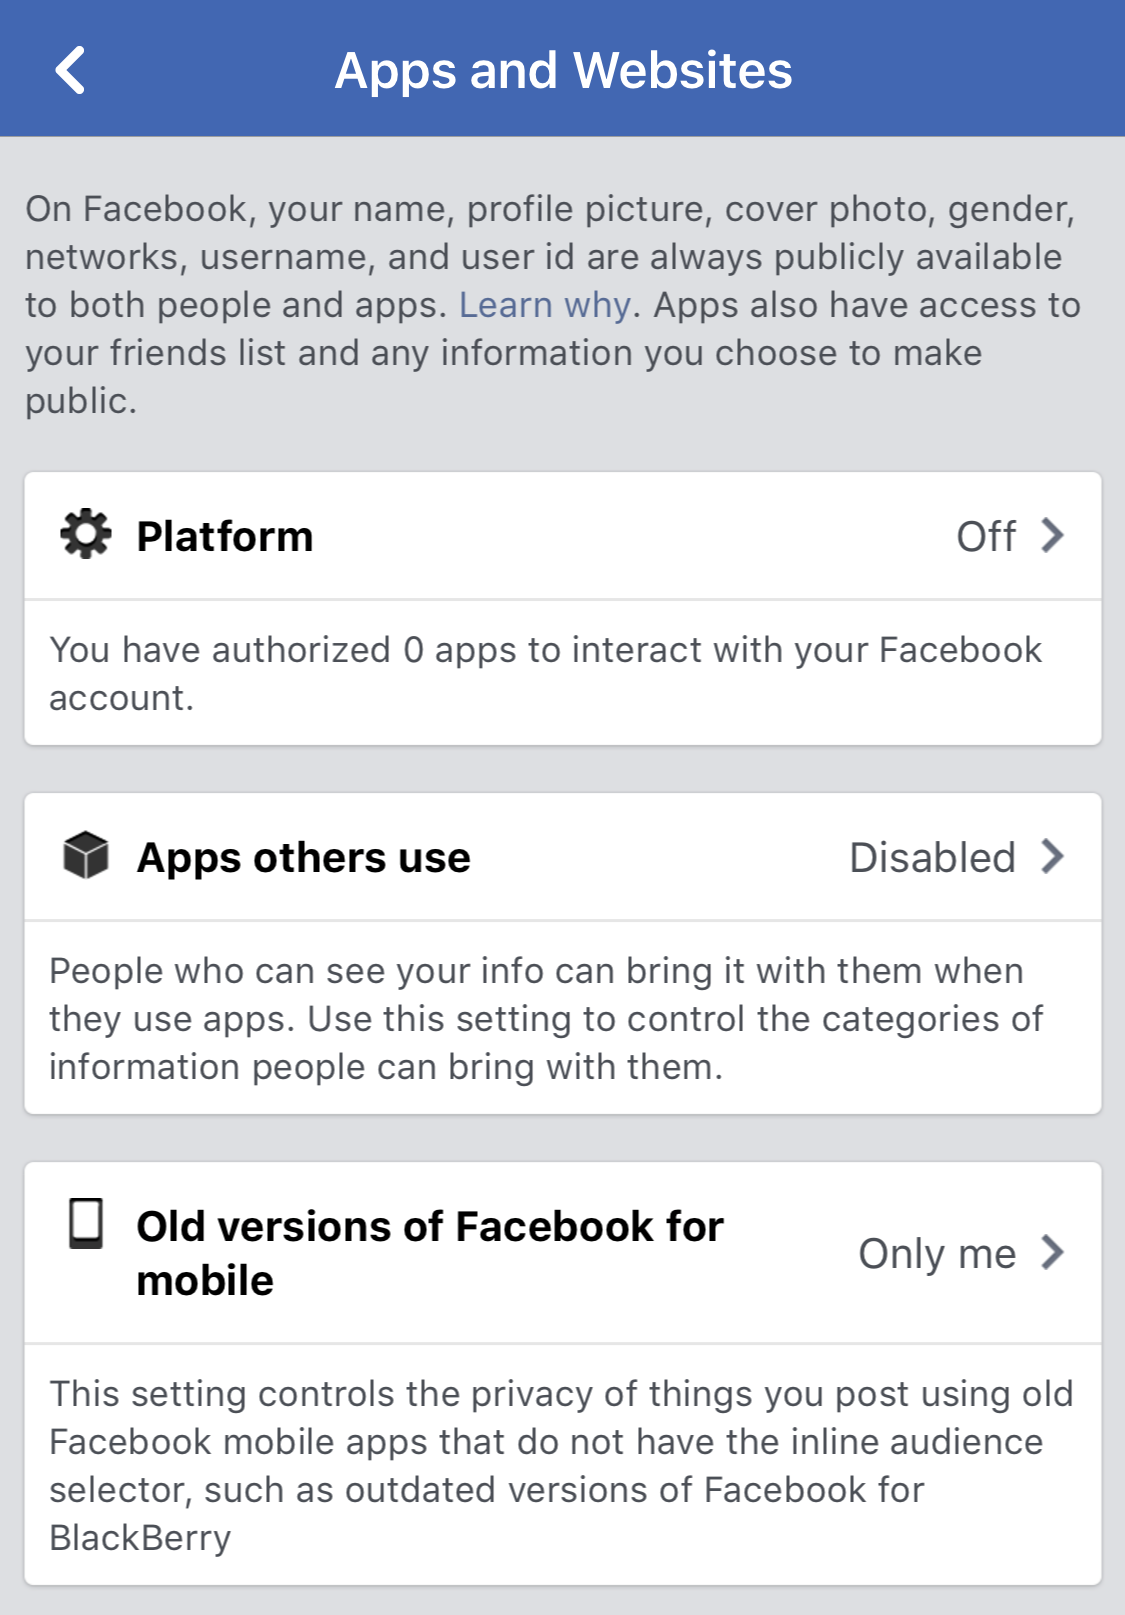Expand Apps others use chevron
This screenshot has width=1125, height=1615.
1052,856
